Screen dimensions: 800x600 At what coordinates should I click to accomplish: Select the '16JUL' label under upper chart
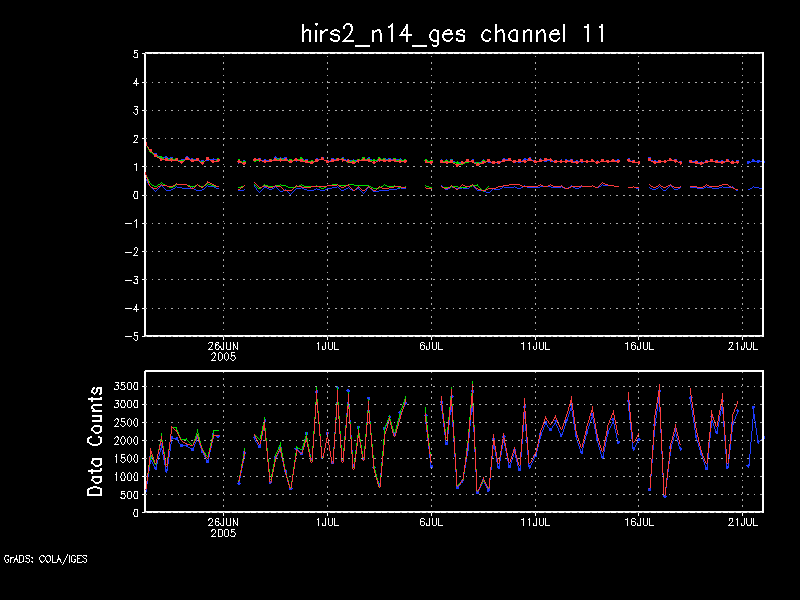(639, 346)
